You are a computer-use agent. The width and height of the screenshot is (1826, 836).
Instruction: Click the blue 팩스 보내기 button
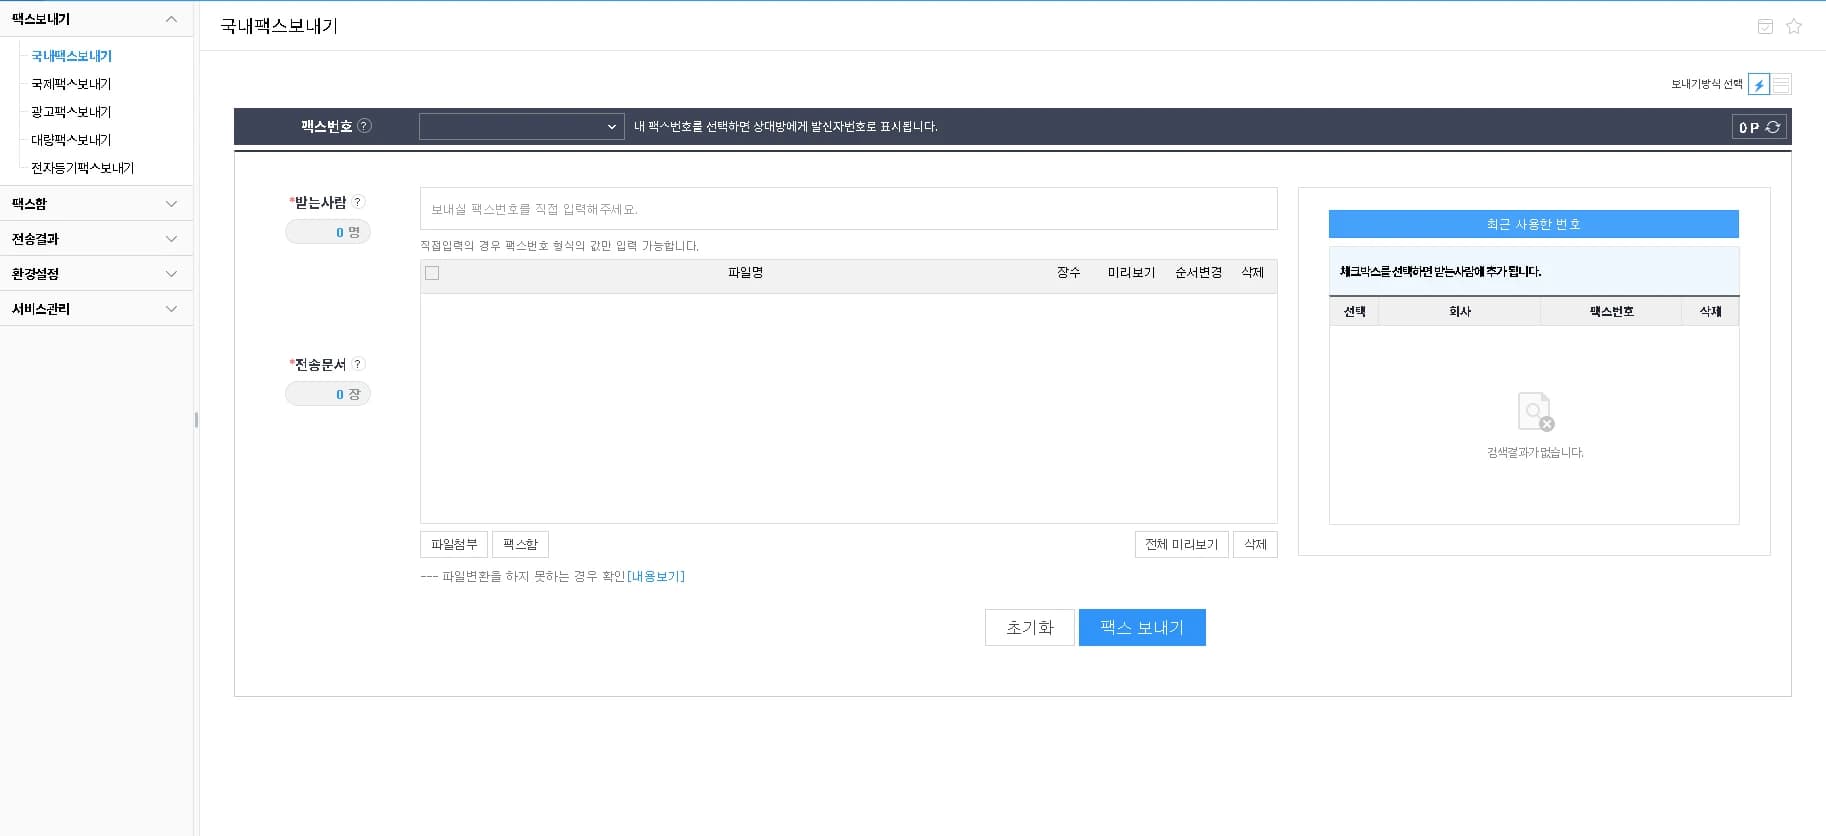point(1142,627)
